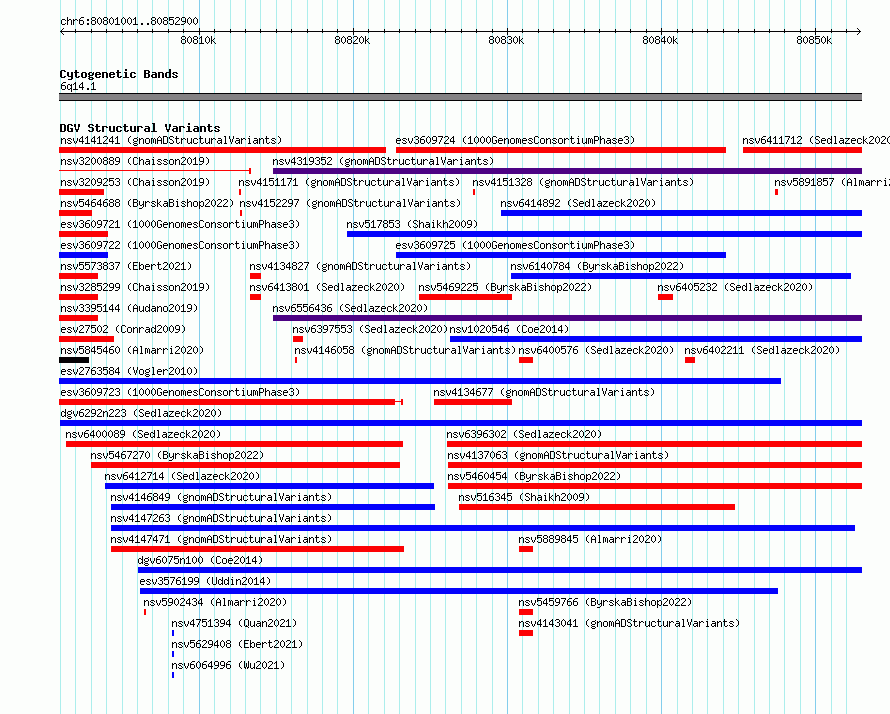Open the nsv5459766 ByrskaBishop2022 label

pos(605,602)
